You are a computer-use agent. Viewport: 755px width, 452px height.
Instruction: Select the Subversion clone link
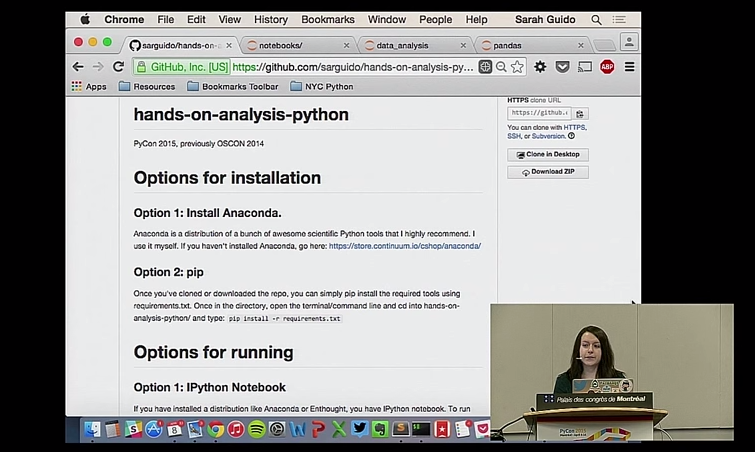548,136
